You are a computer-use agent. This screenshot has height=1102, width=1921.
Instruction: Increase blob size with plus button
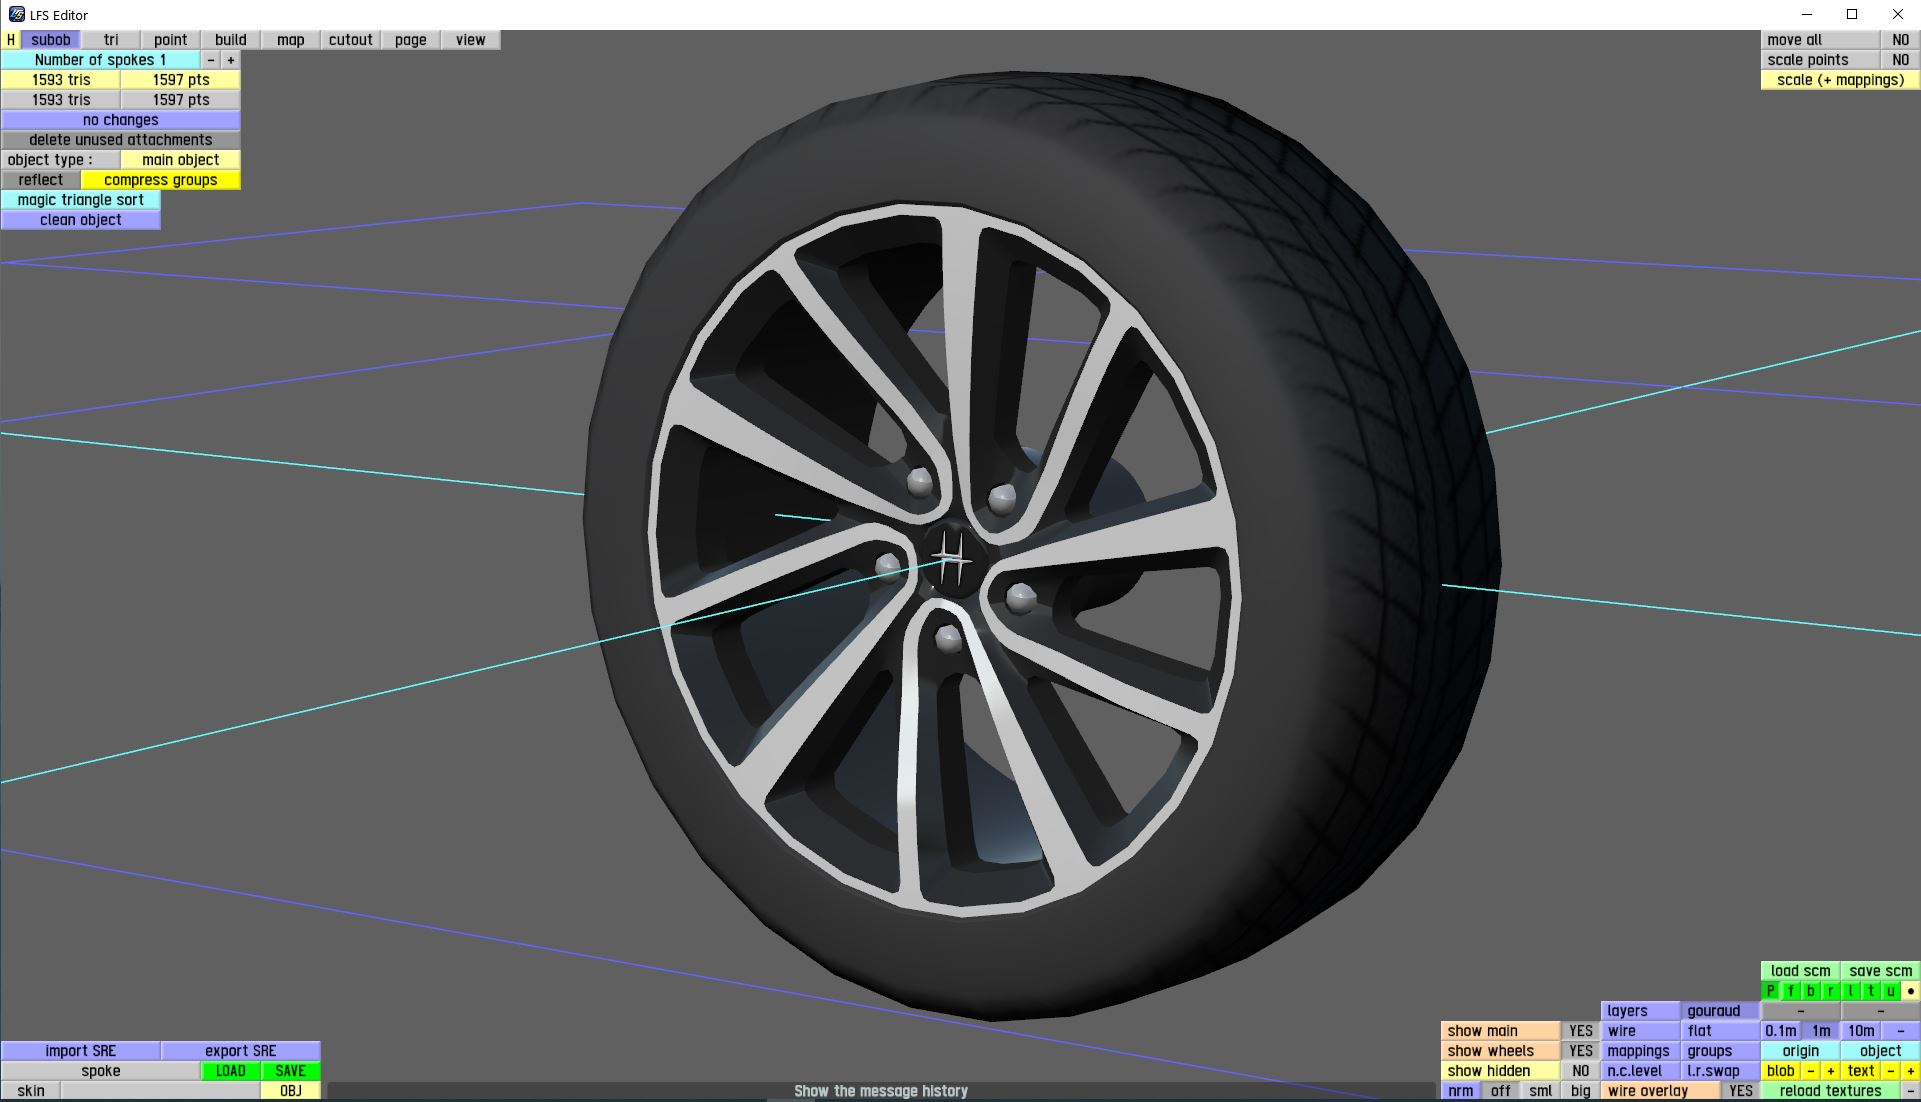pyautogui.click(x=1830, y=1071)
